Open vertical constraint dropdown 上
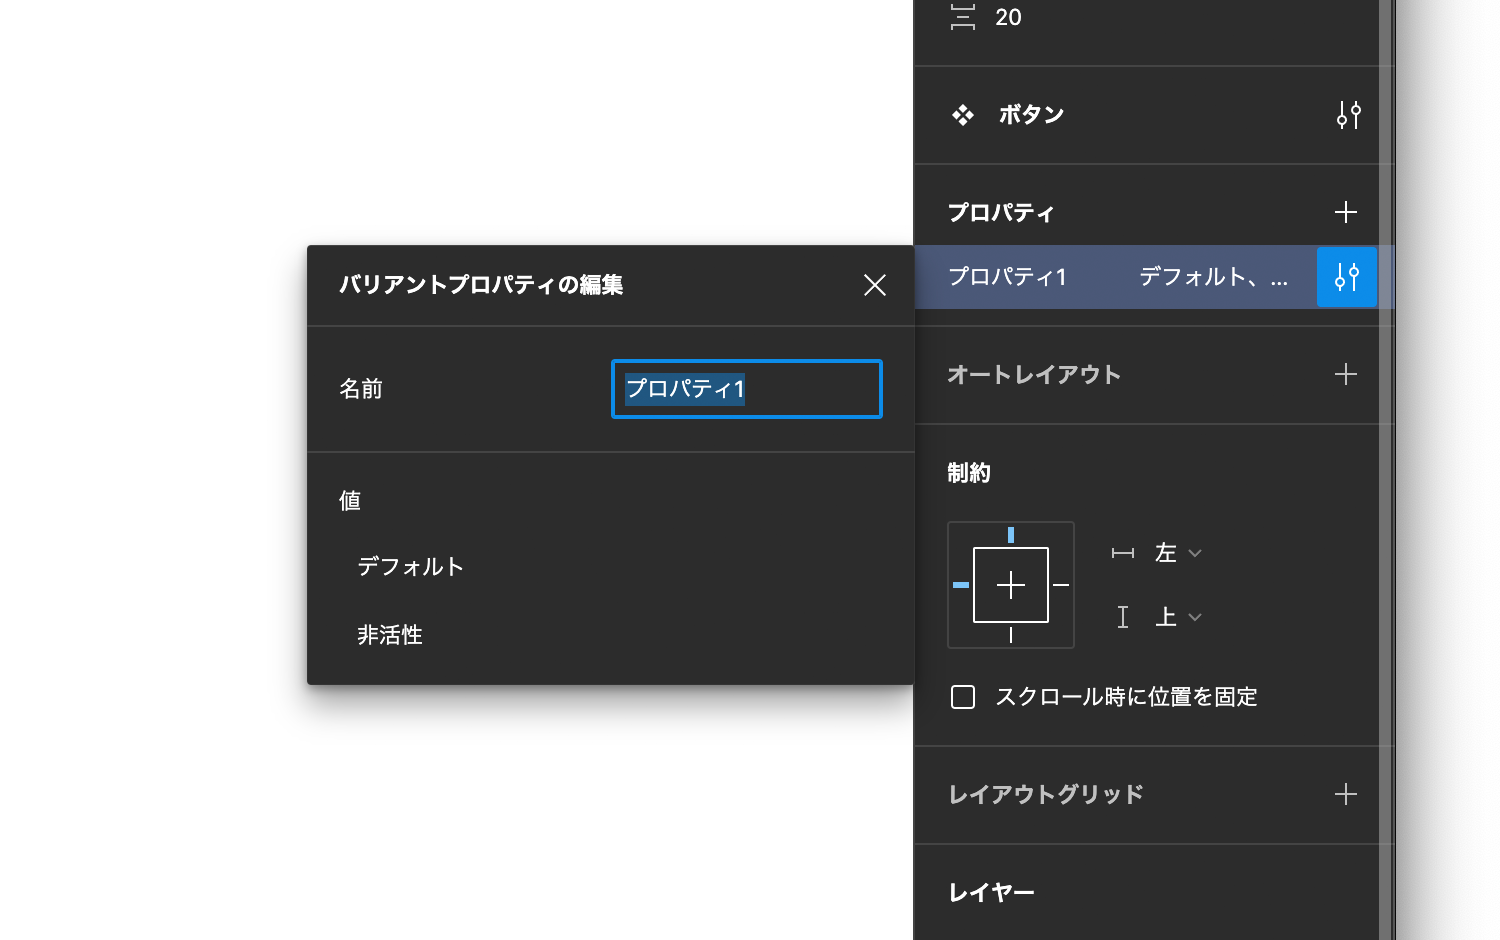 click(1178, 617)
